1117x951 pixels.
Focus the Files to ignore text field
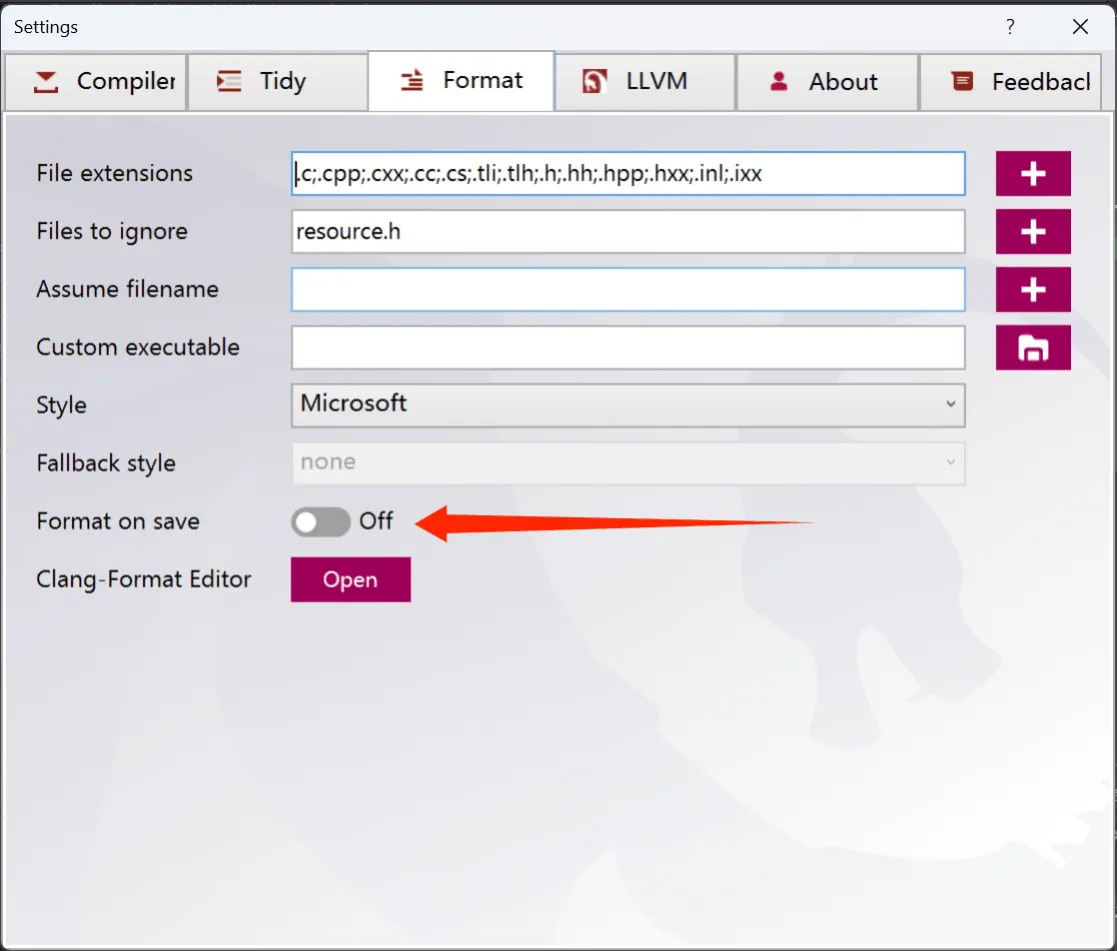click(x=627, y=232)
